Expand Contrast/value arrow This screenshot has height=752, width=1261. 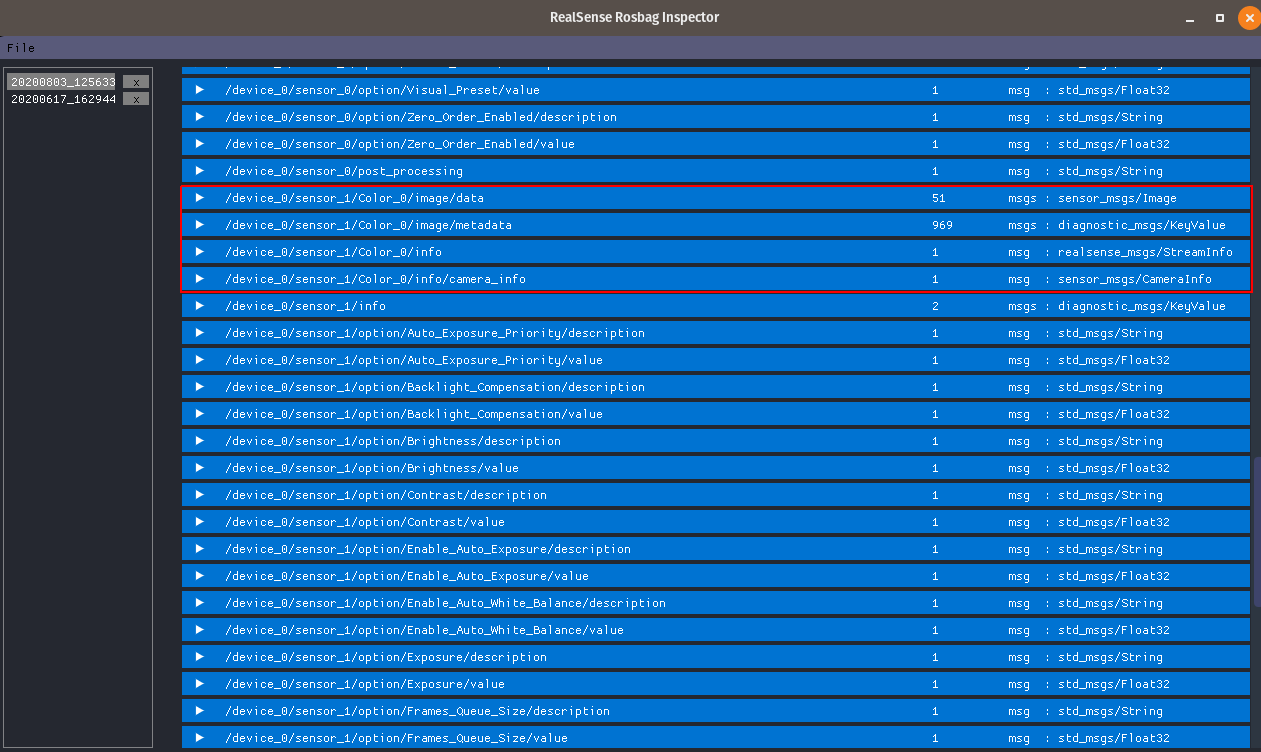point(199,522)
